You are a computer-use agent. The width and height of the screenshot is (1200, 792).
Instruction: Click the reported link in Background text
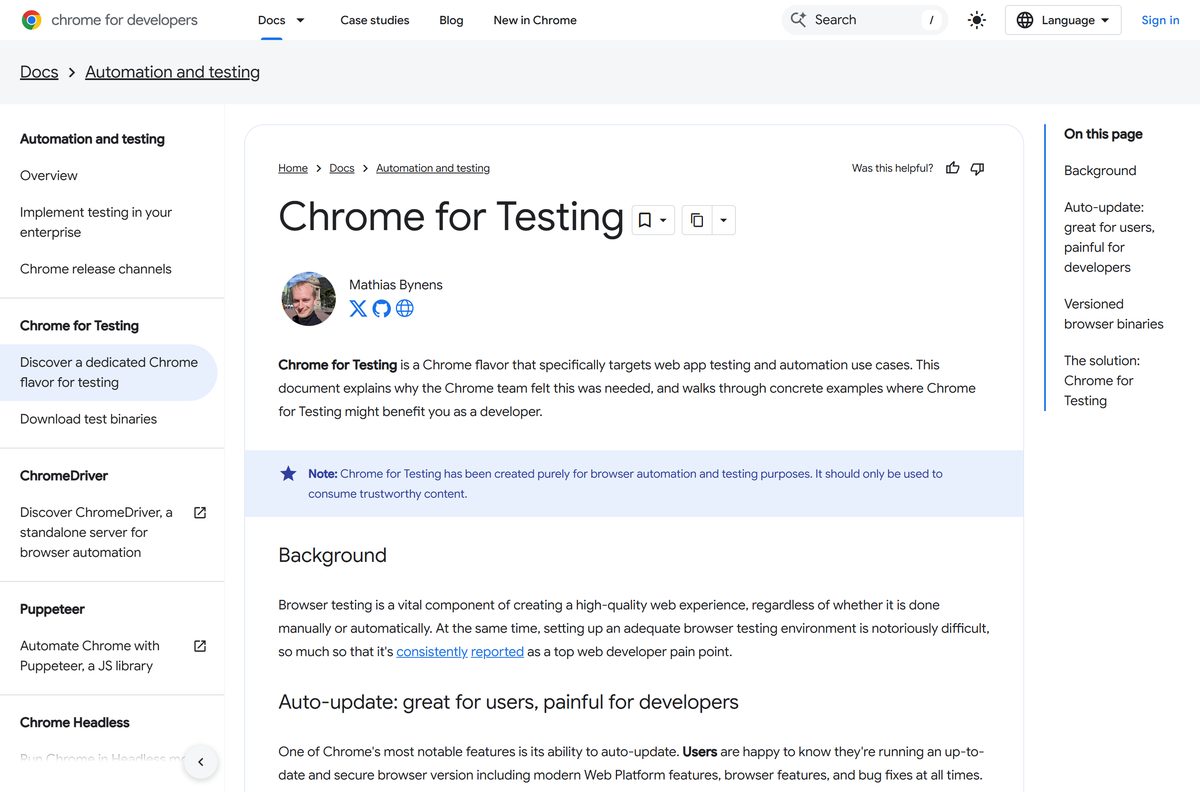(x=497, y=652)
